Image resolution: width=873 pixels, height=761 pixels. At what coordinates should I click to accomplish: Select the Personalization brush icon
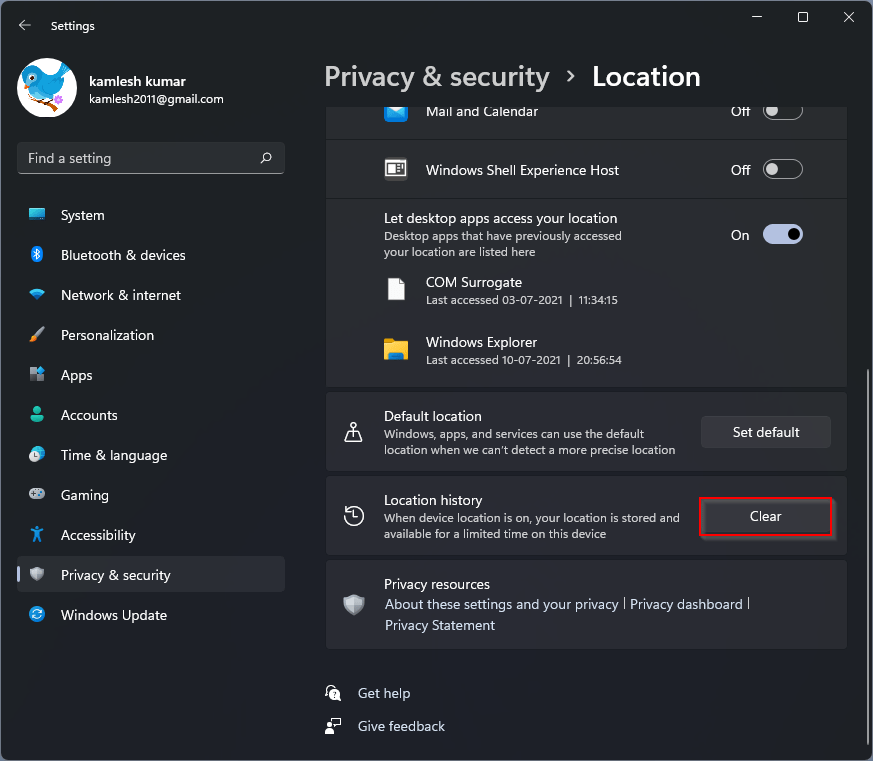[x=37, y=335]
